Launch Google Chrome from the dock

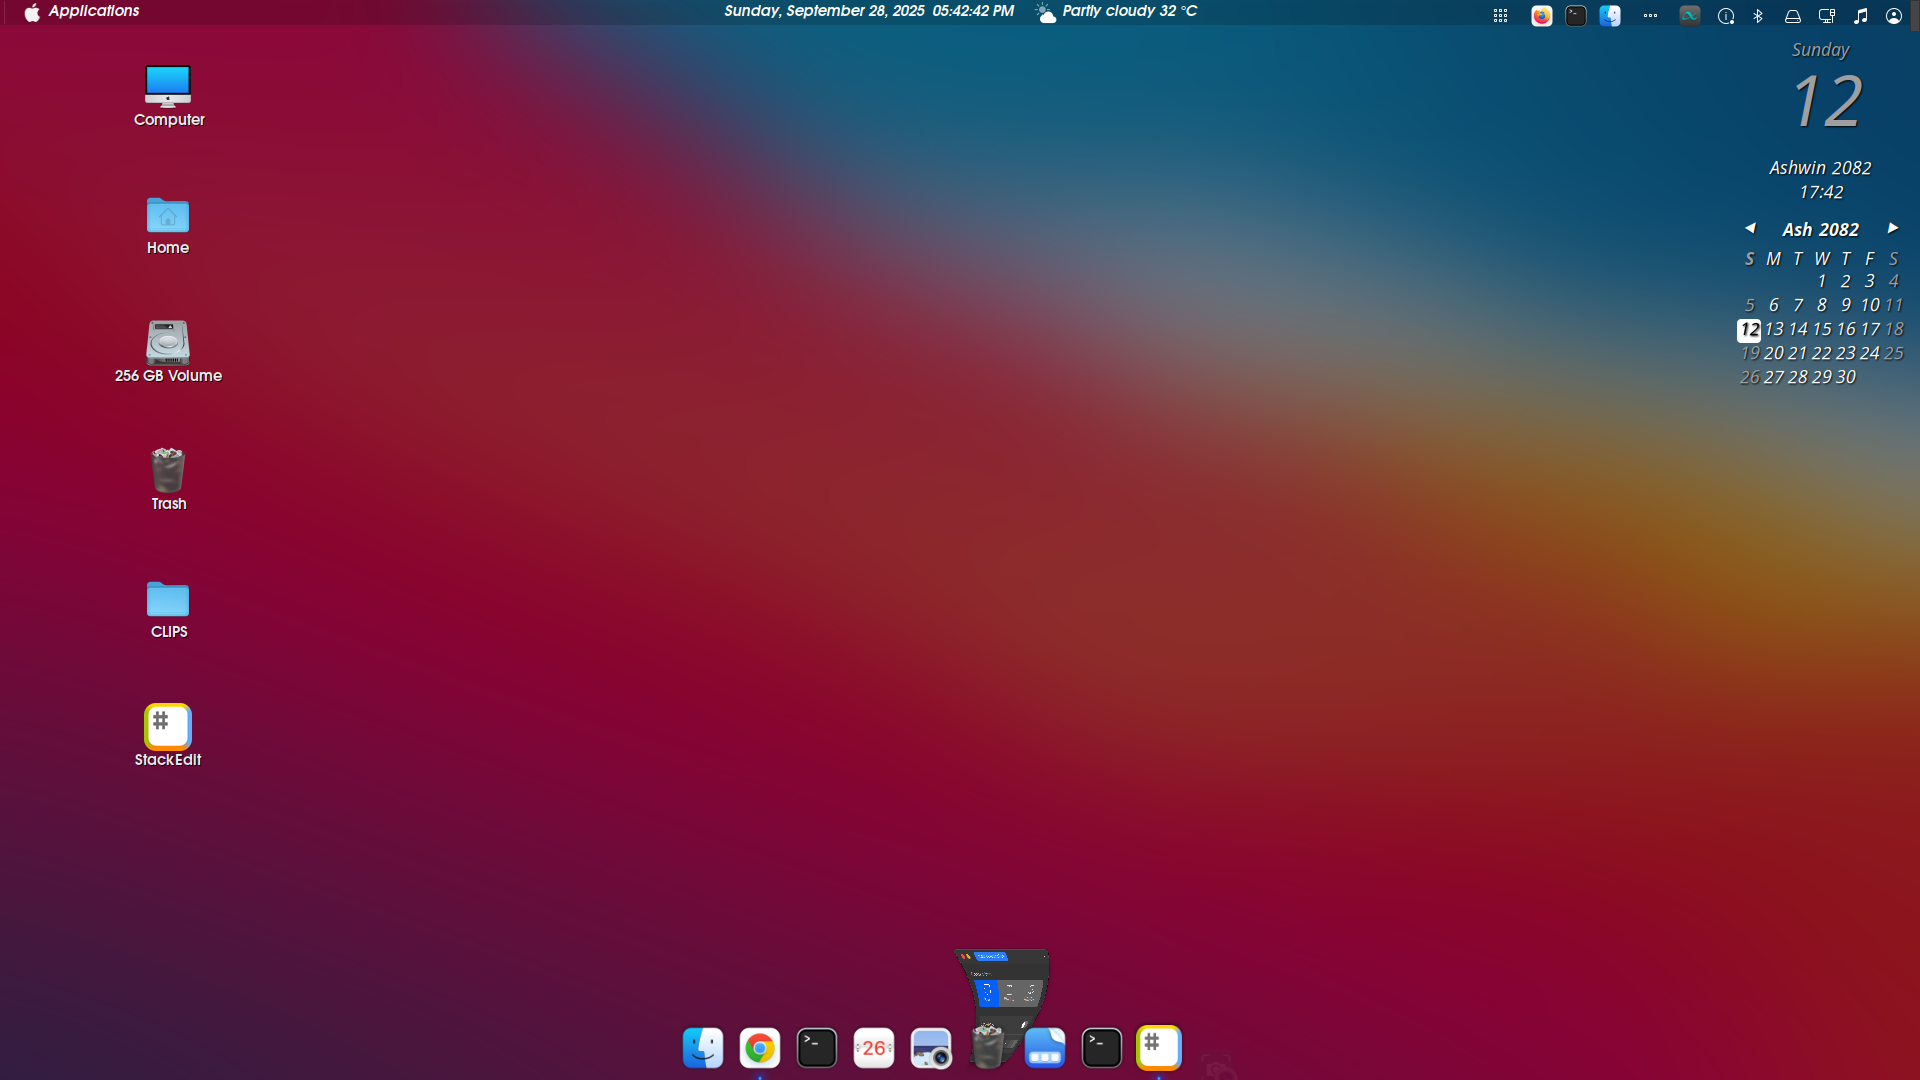click(x=760, y=1048)
